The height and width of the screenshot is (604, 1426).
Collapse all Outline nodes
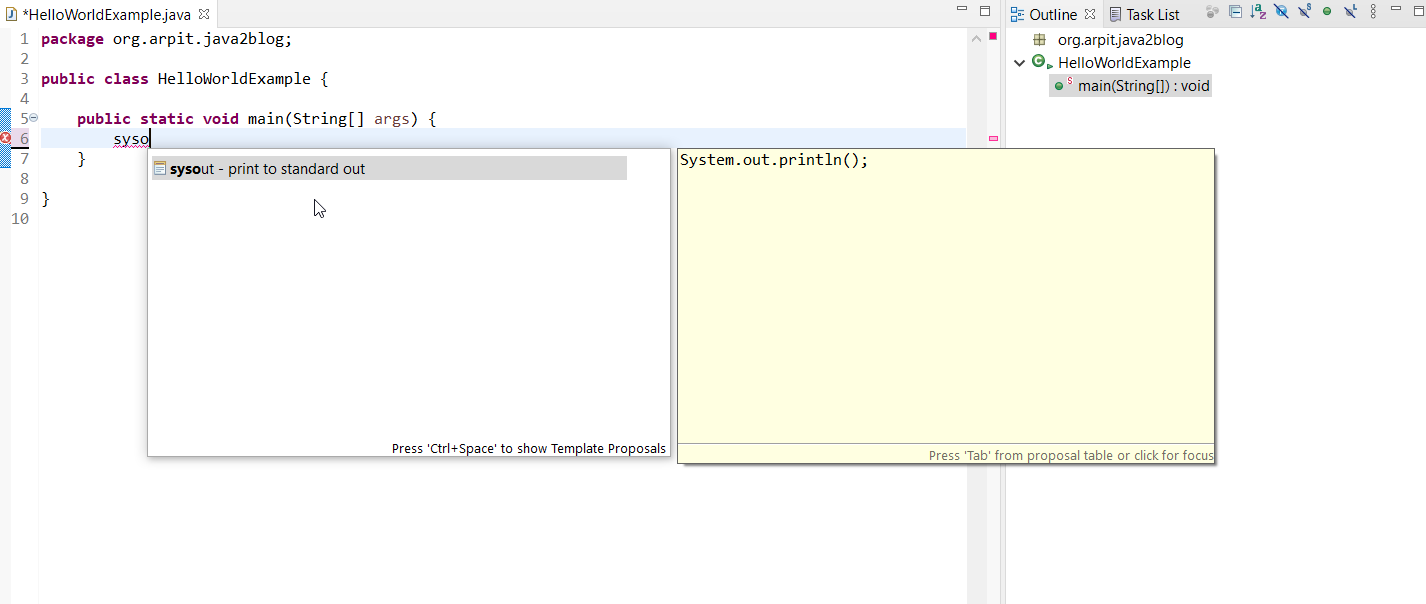coord(1236,12)
